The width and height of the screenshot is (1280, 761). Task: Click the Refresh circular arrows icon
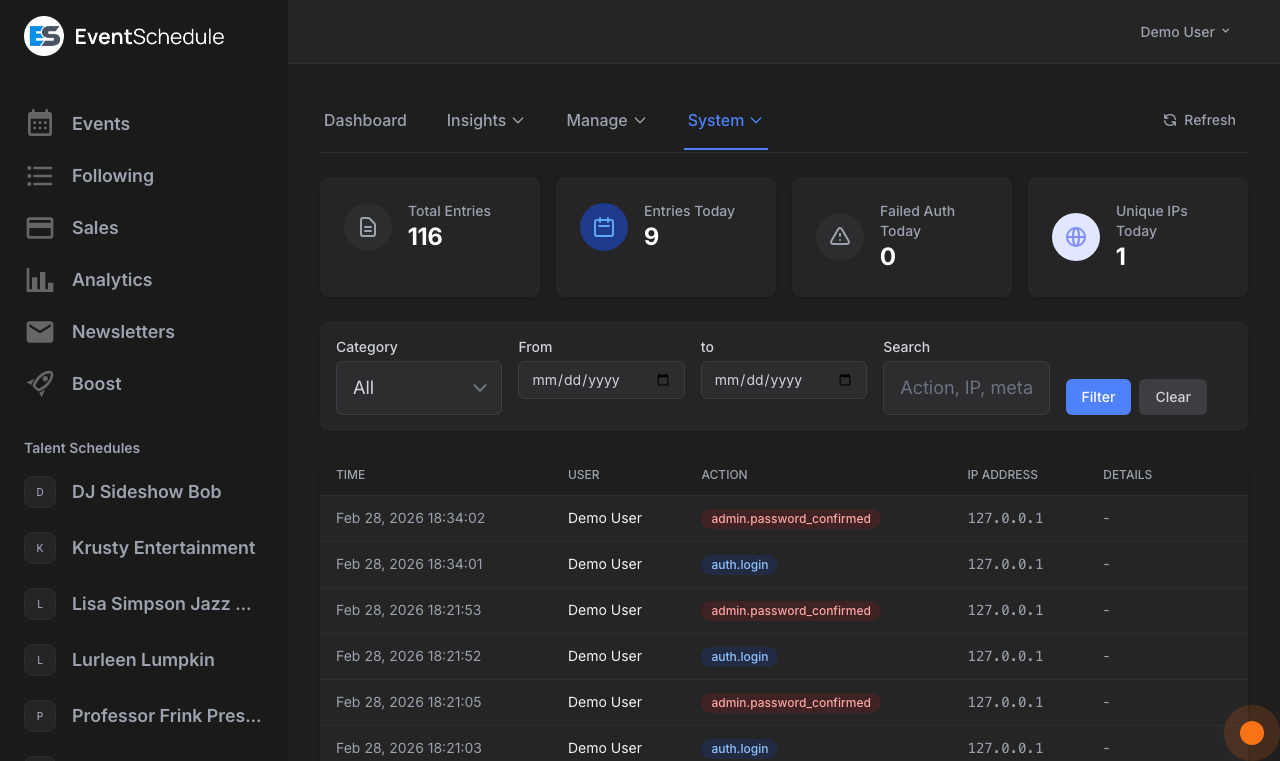point(1170,120)
